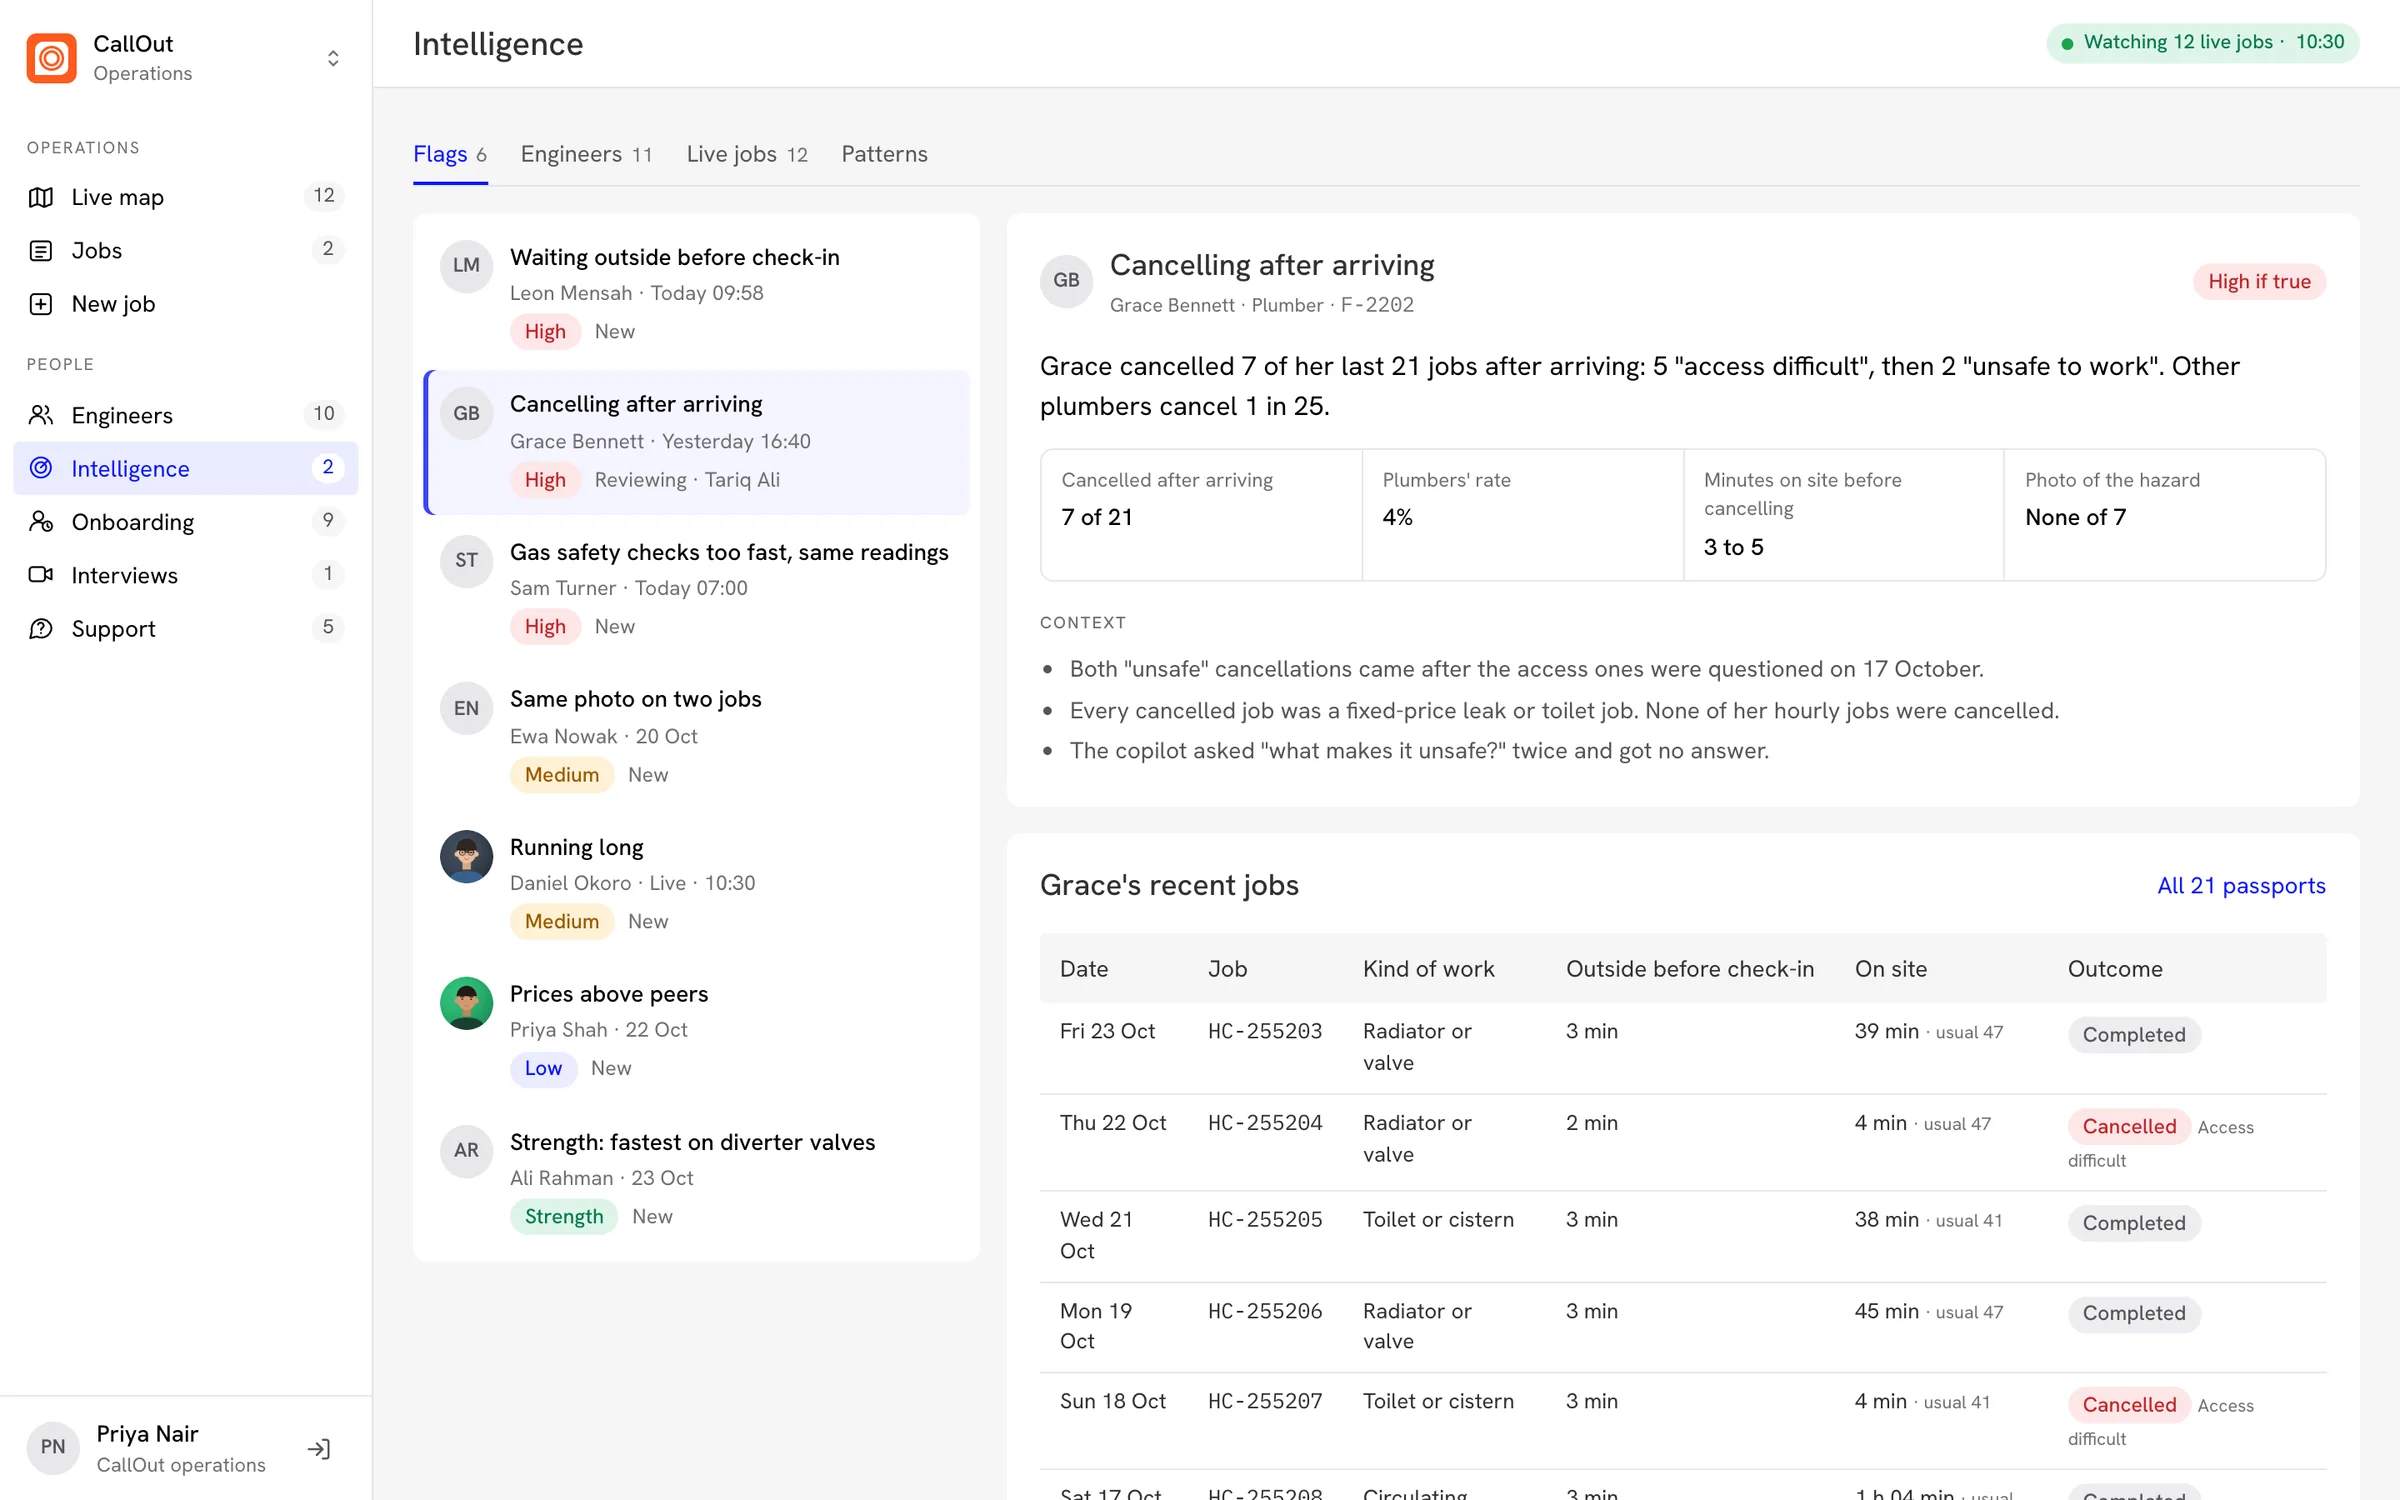Screen dimensions: 2400x1500
Task: Go to Engineers in the People section
Action: [186, 415]
